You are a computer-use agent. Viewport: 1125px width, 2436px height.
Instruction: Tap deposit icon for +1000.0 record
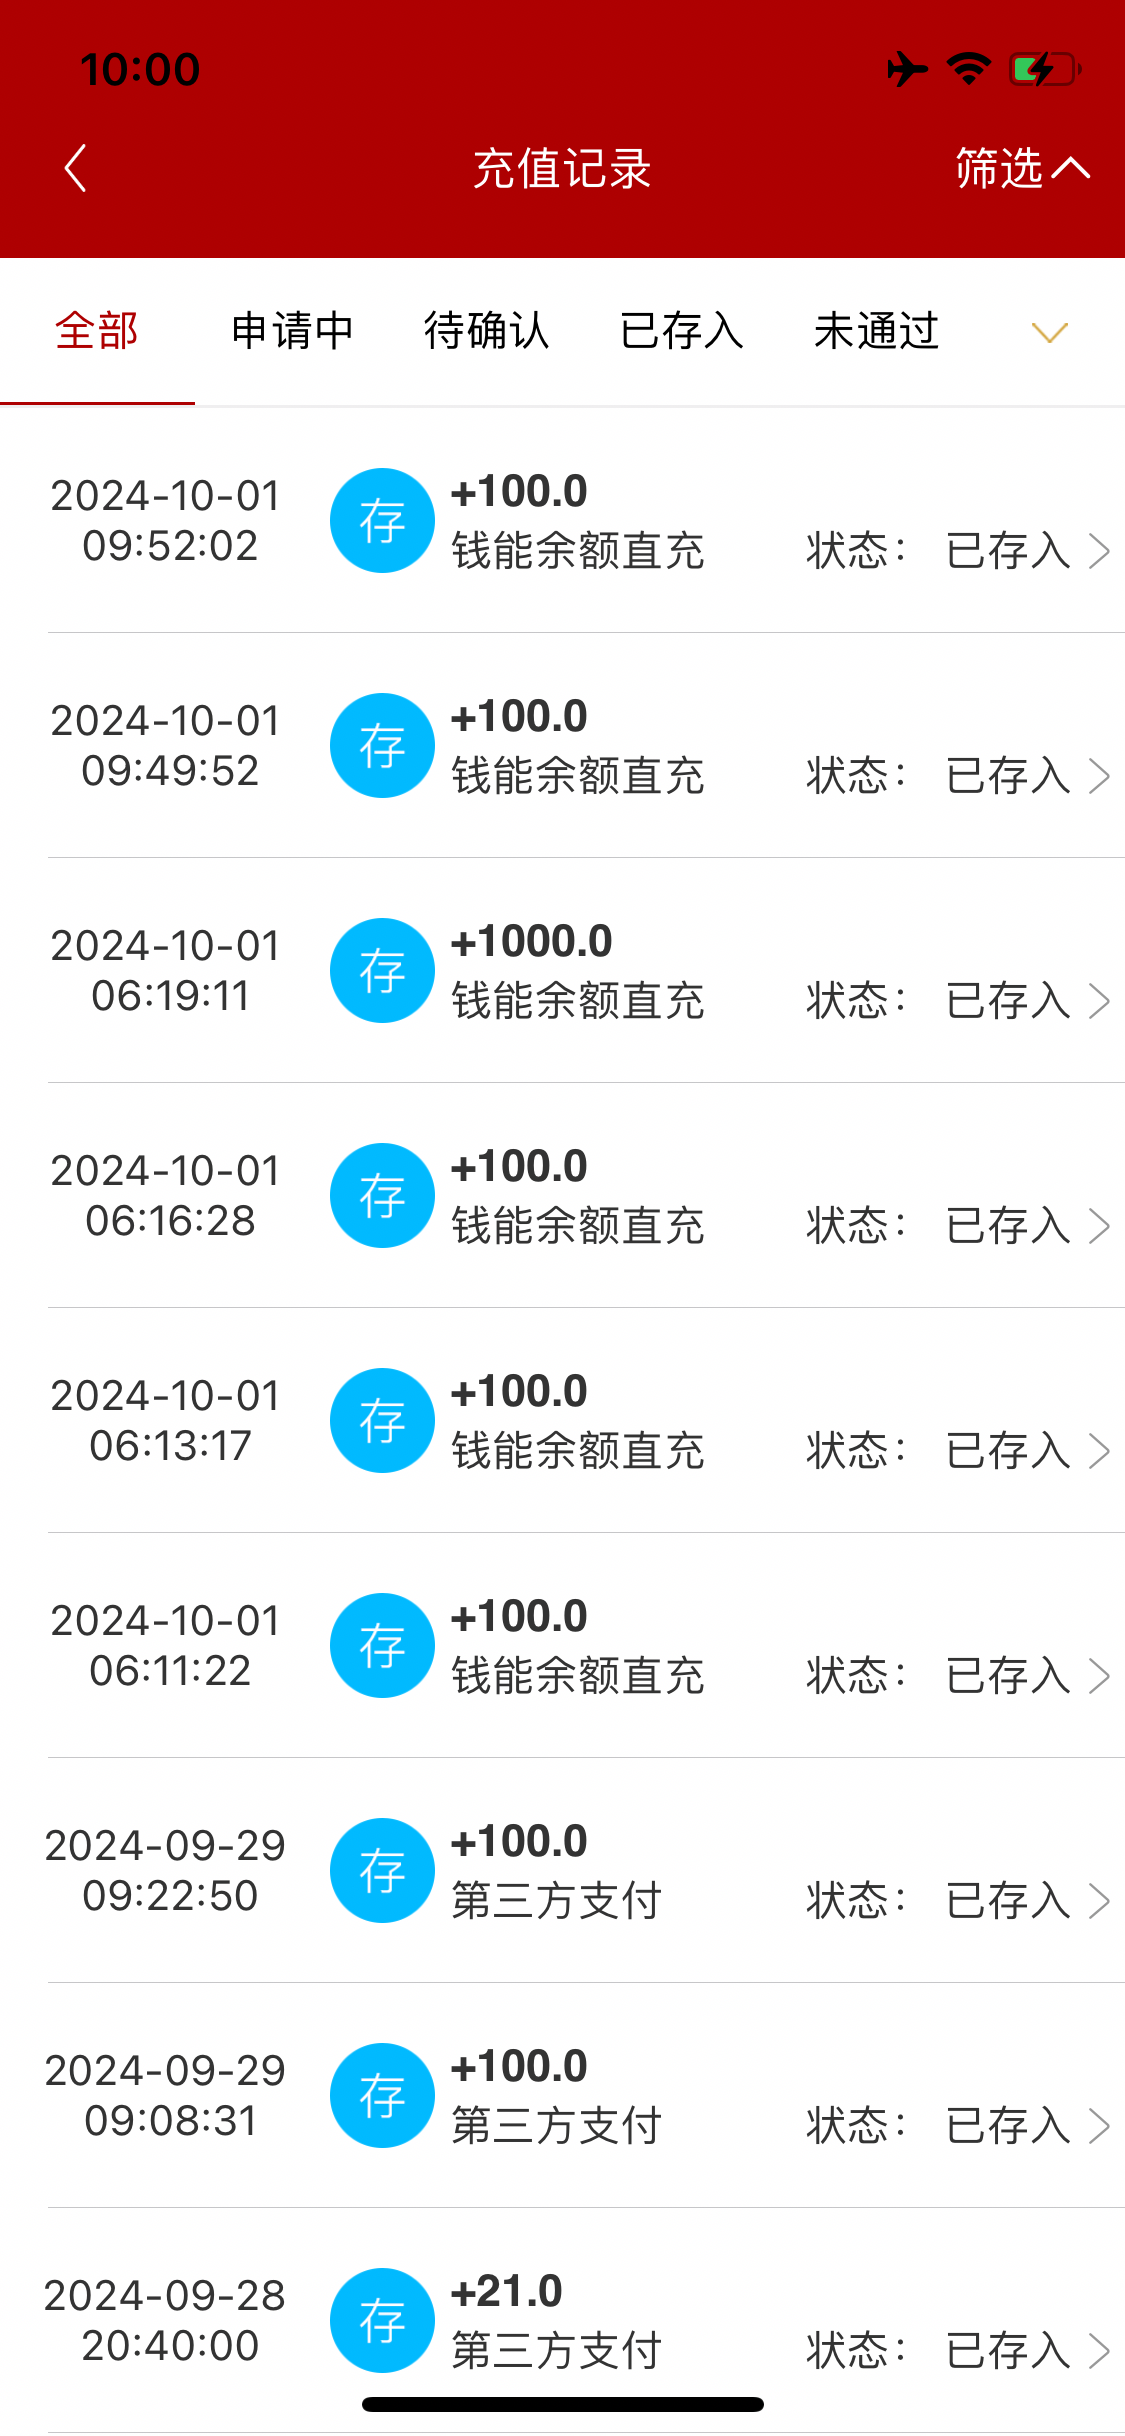382,971
